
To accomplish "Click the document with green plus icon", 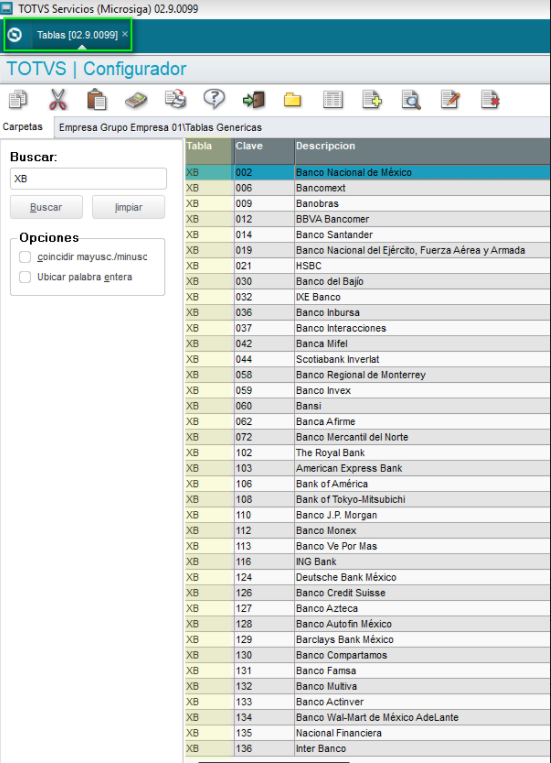I will [372, 99].
